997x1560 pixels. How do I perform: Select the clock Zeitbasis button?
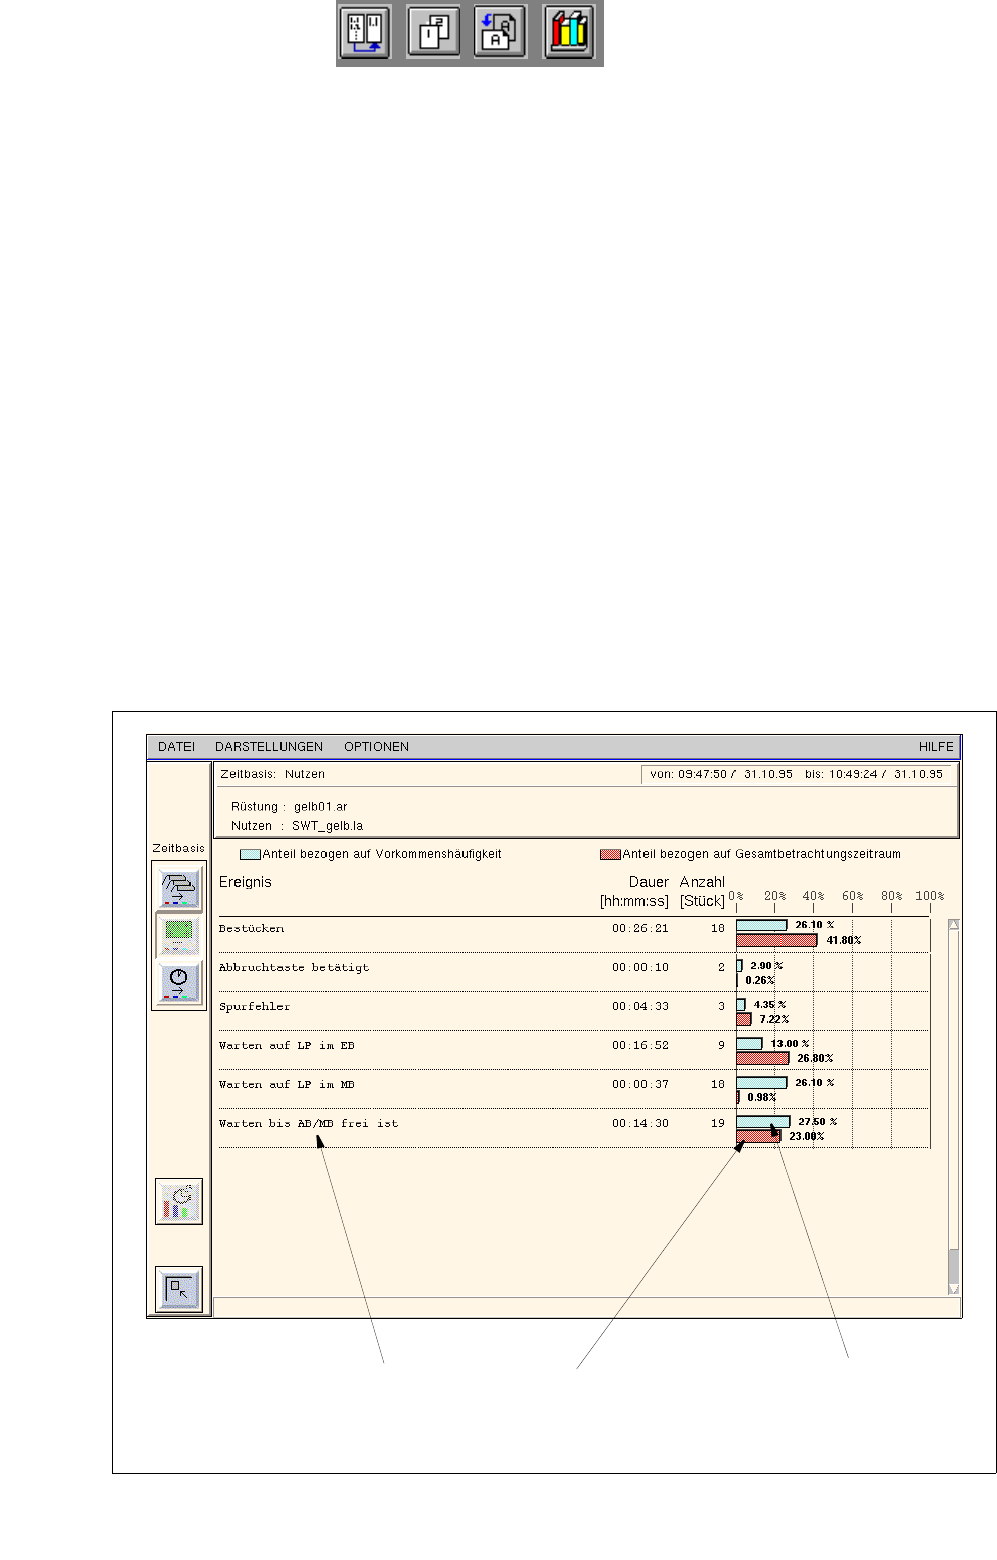coord(179,982)
